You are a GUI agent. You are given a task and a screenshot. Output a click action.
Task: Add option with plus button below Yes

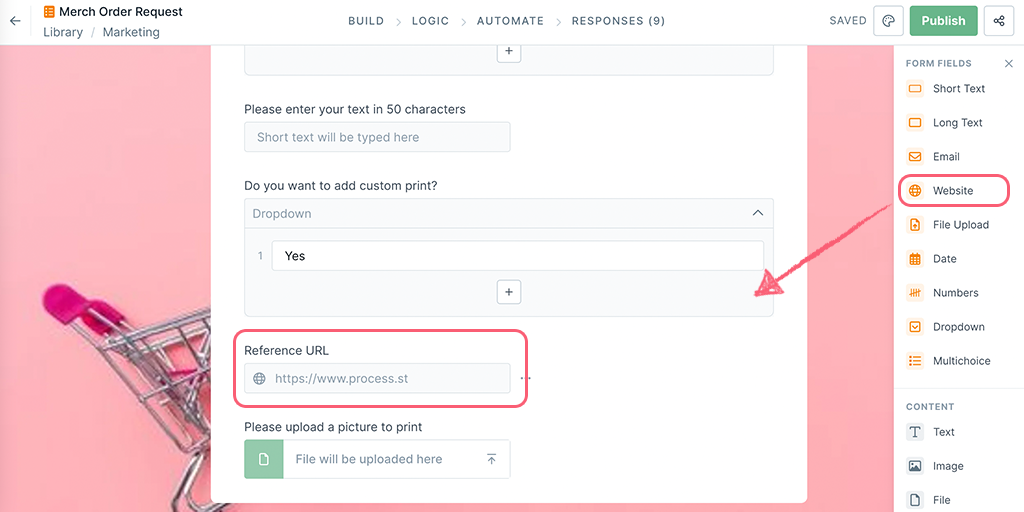(x=509, y=292)
